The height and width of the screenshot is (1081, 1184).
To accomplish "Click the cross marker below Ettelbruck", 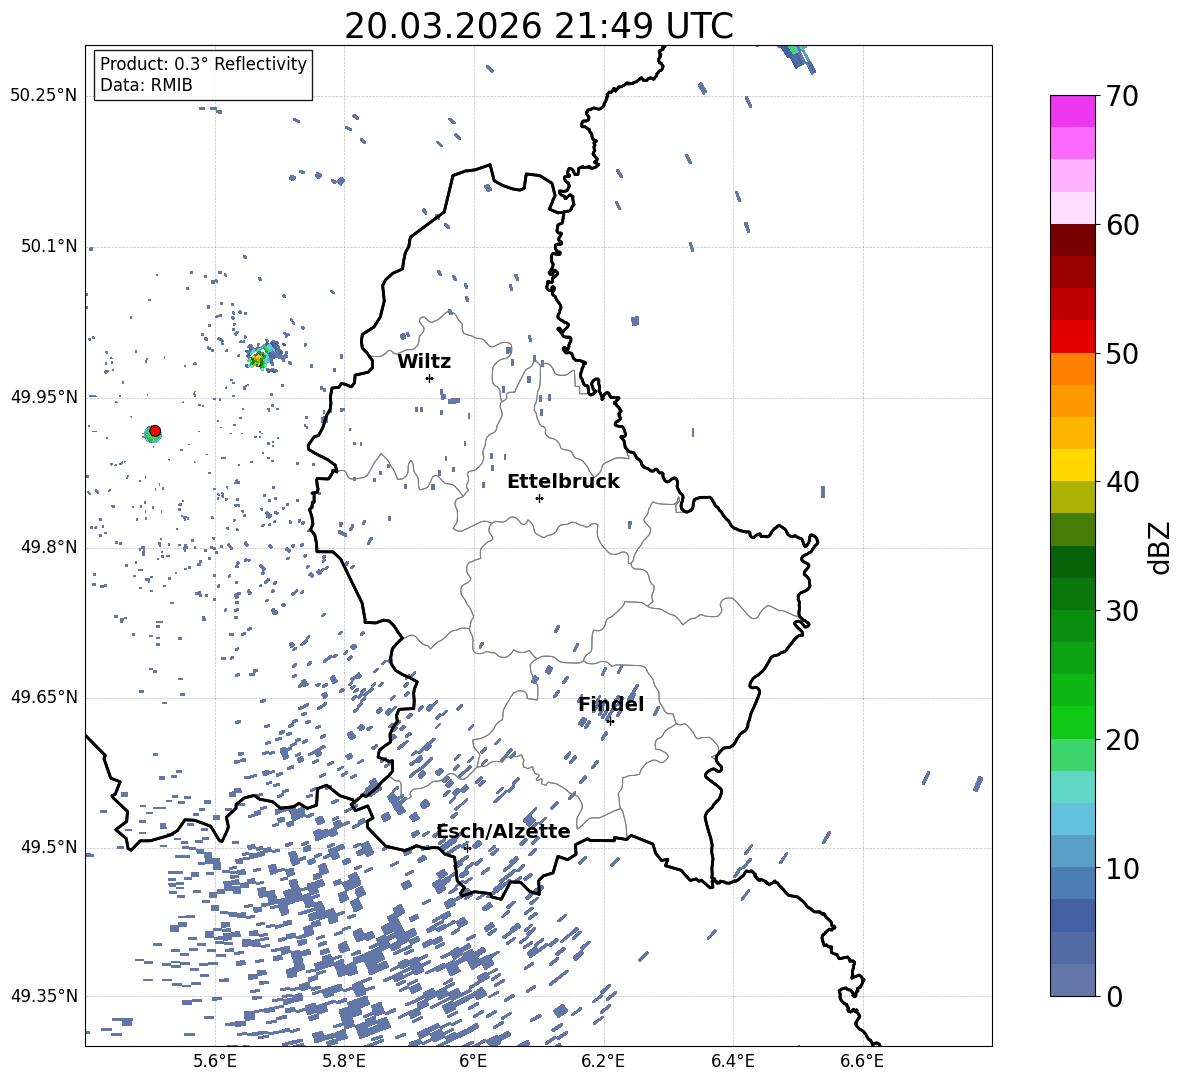I will coord(539,498).
